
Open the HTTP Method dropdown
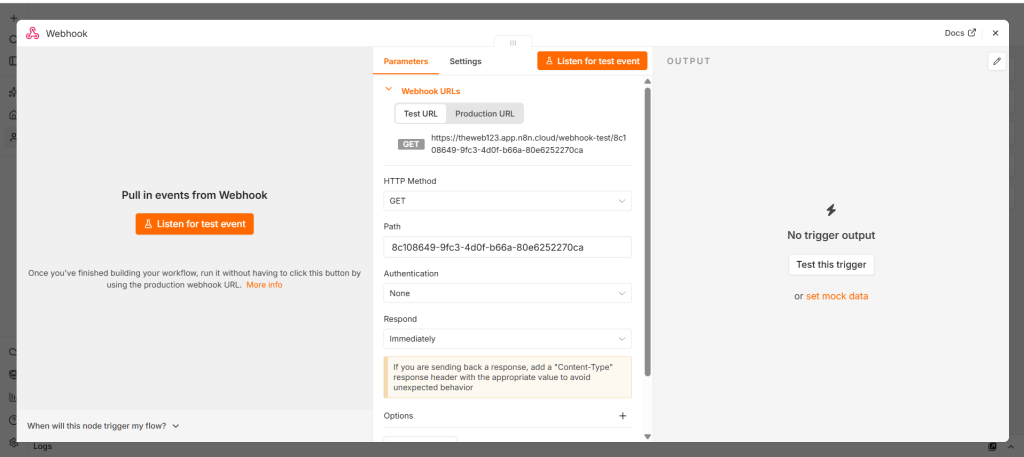click(507, 201)
